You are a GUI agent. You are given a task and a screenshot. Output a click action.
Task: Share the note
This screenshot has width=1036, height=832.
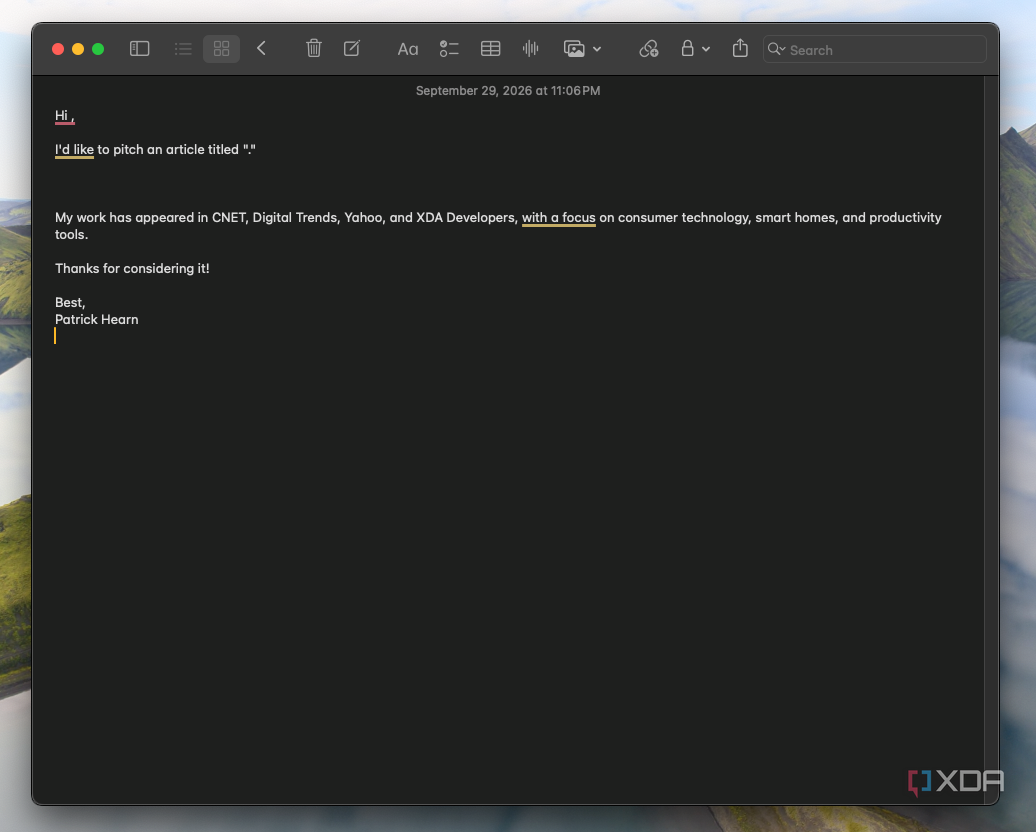point(741,48)
